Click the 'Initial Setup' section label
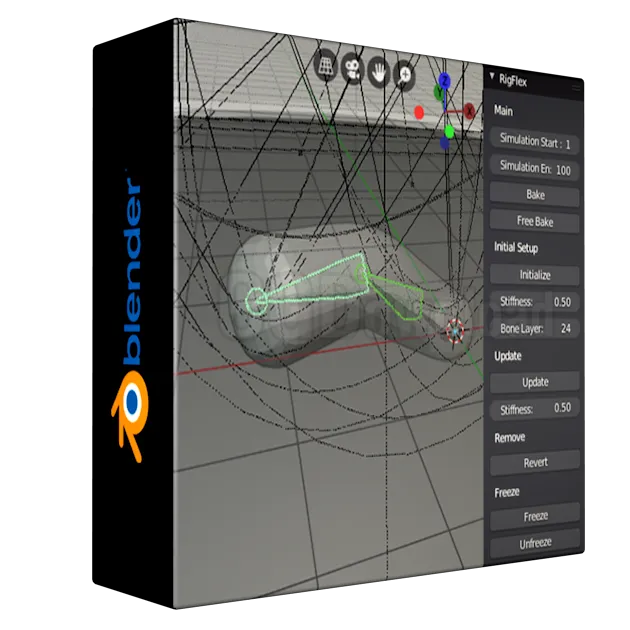 point(516,248)
